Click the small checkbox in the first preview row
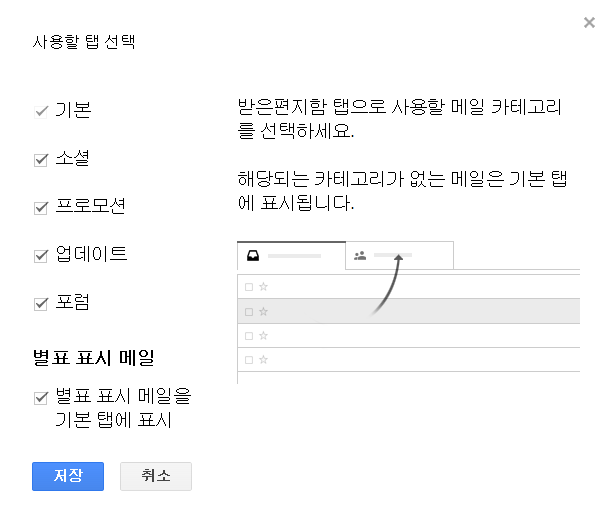The height and width of the screenshot is (520, 612). [249, 287]
